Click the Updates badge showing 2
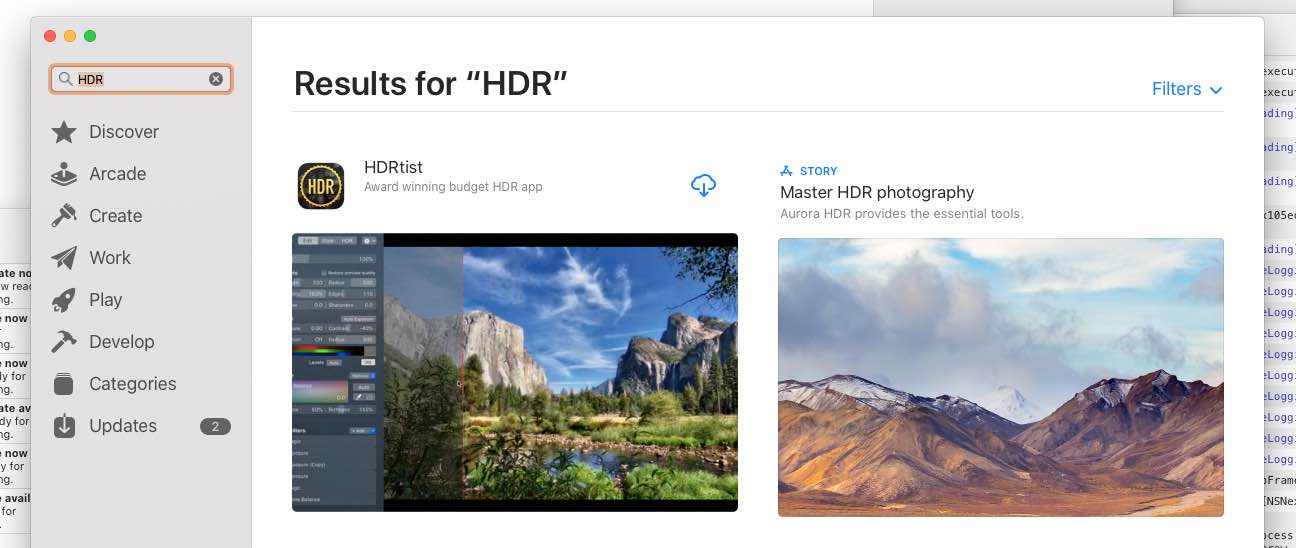1296x548 pixels. coord(215,426)
